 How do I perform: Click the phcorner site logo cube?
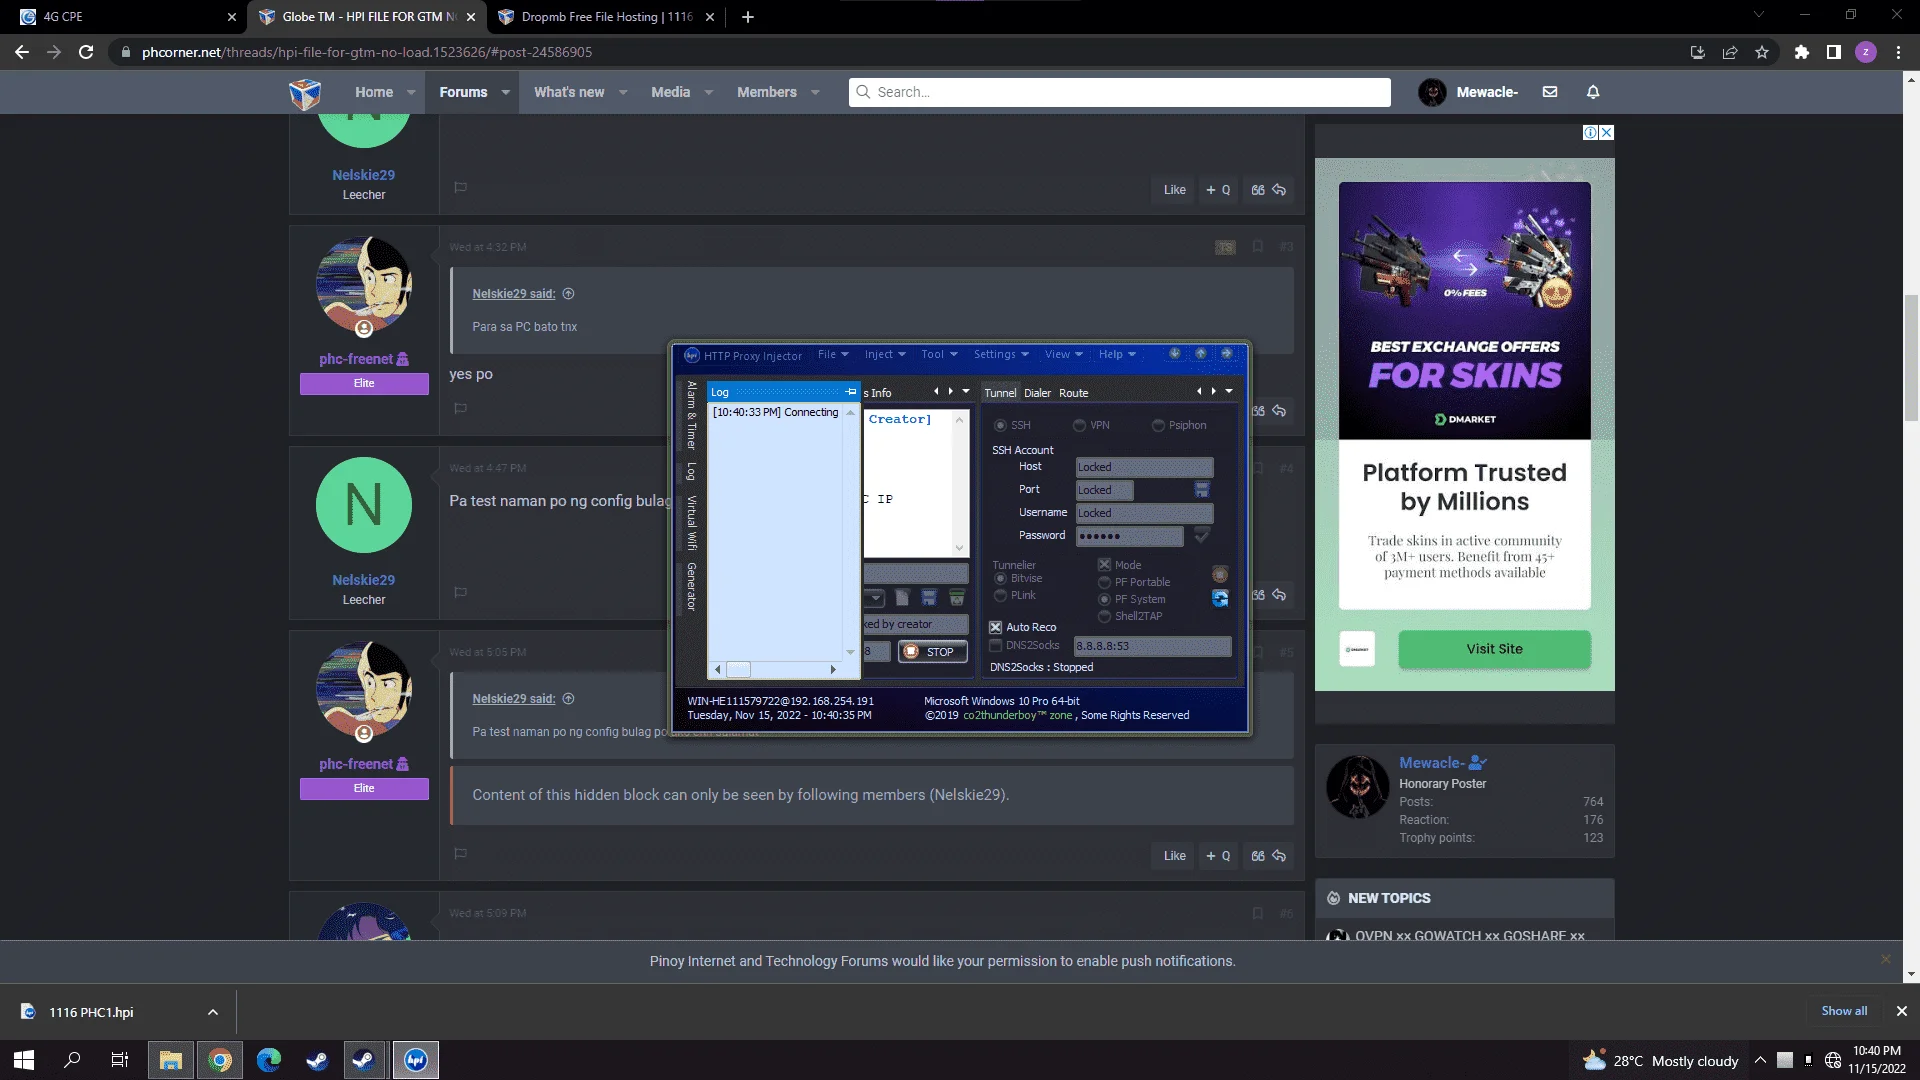coord(305,93)
